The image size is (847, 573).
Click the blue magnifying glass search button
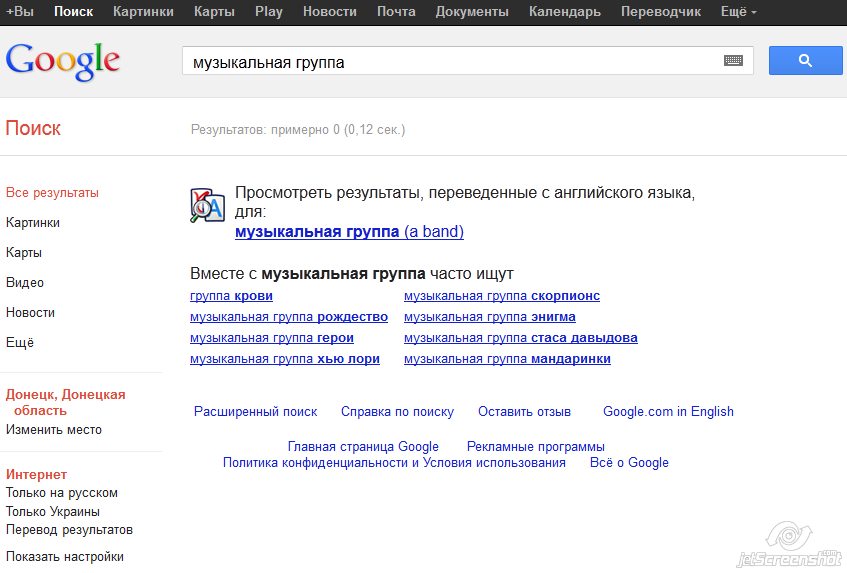805,61
